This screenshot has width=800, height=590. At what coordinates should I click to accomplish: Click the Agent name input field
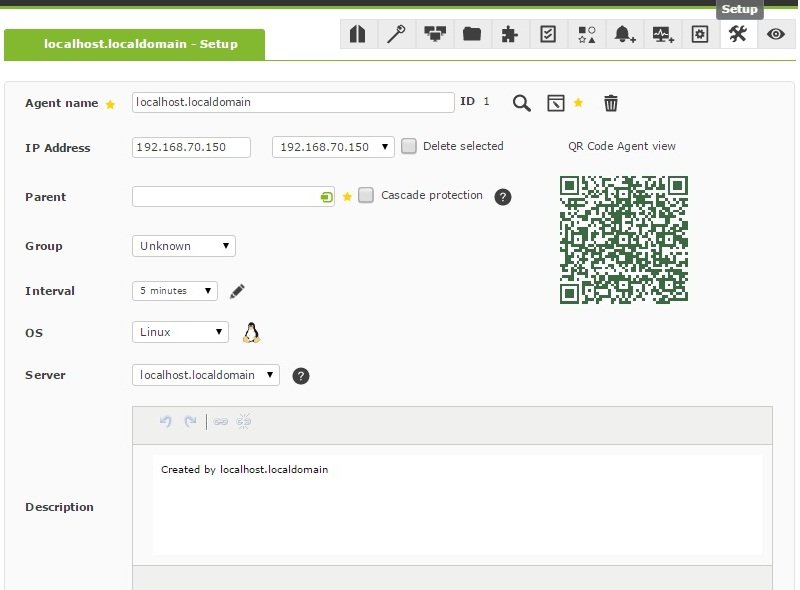[x=293, y=103]
